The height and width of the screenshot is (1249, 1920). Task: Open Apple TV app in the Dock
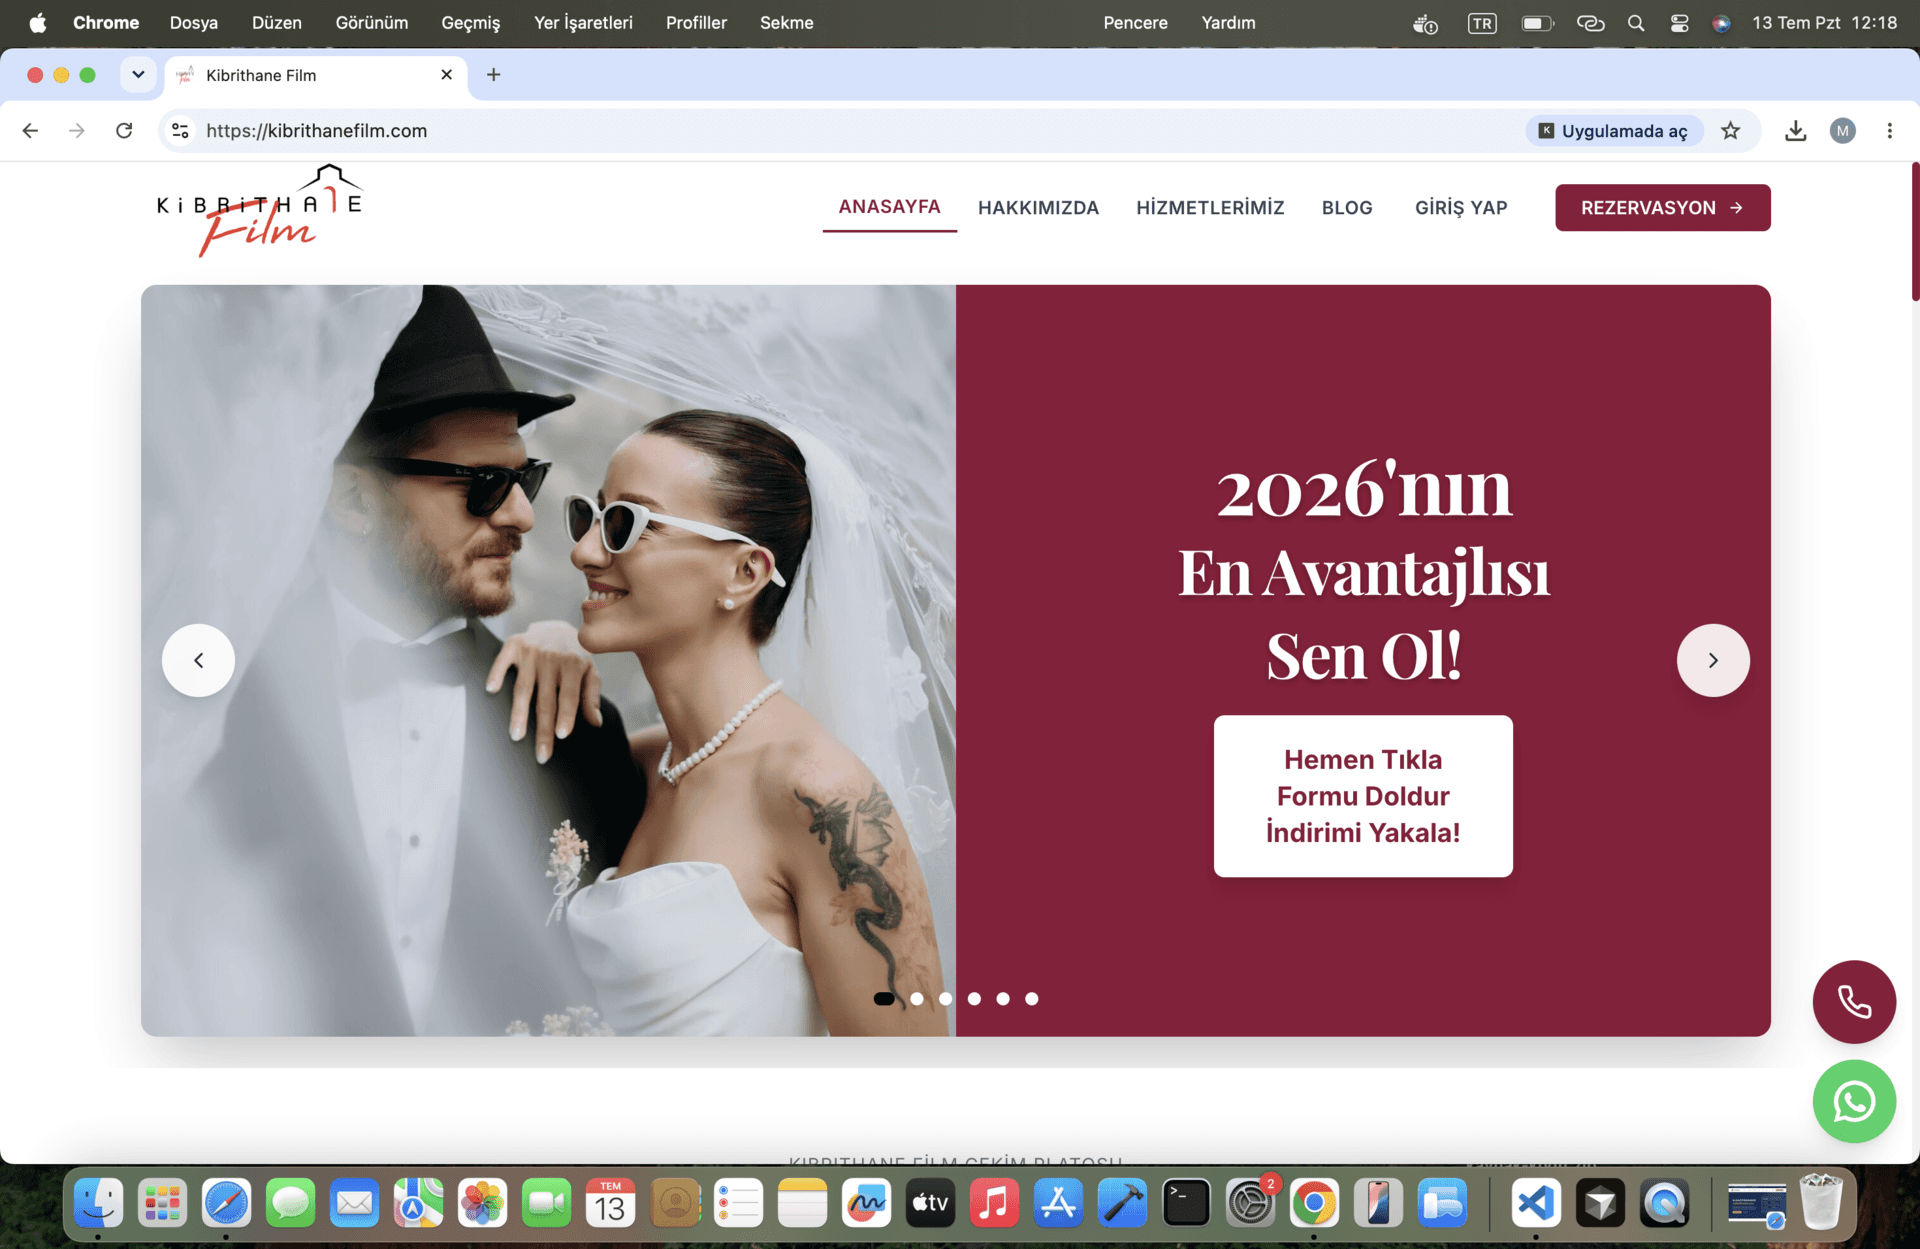click(x=930, y=1202)
